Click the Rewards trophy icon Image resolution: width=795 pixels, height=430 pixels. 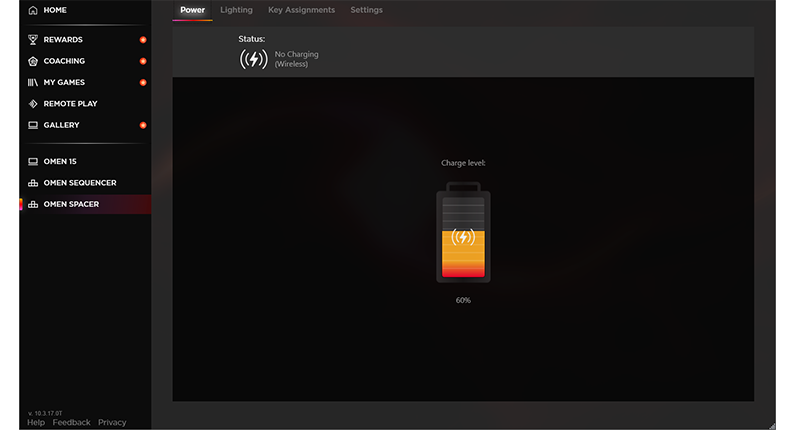(33, 40)
